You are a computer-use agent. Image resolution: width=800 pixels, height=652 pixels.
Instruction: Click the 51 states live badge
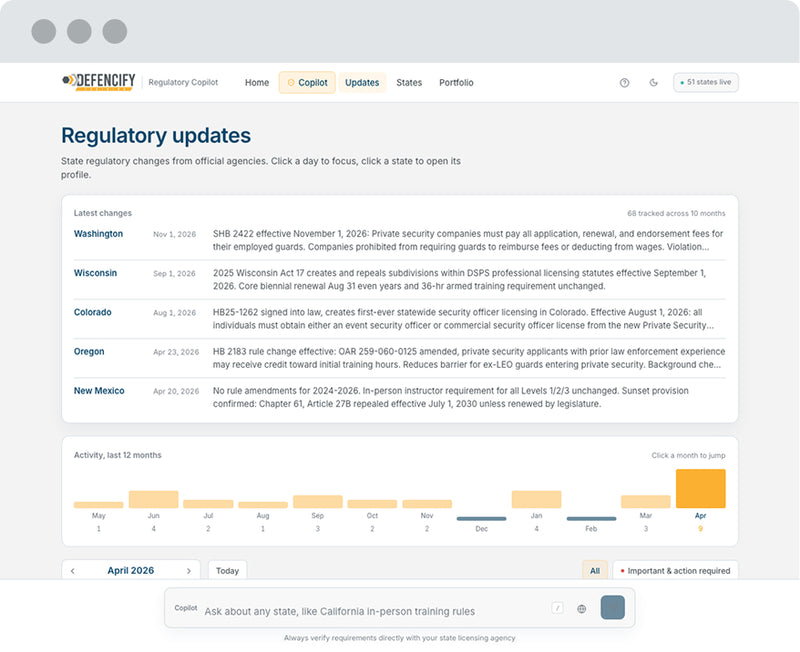tap(706, 82)
